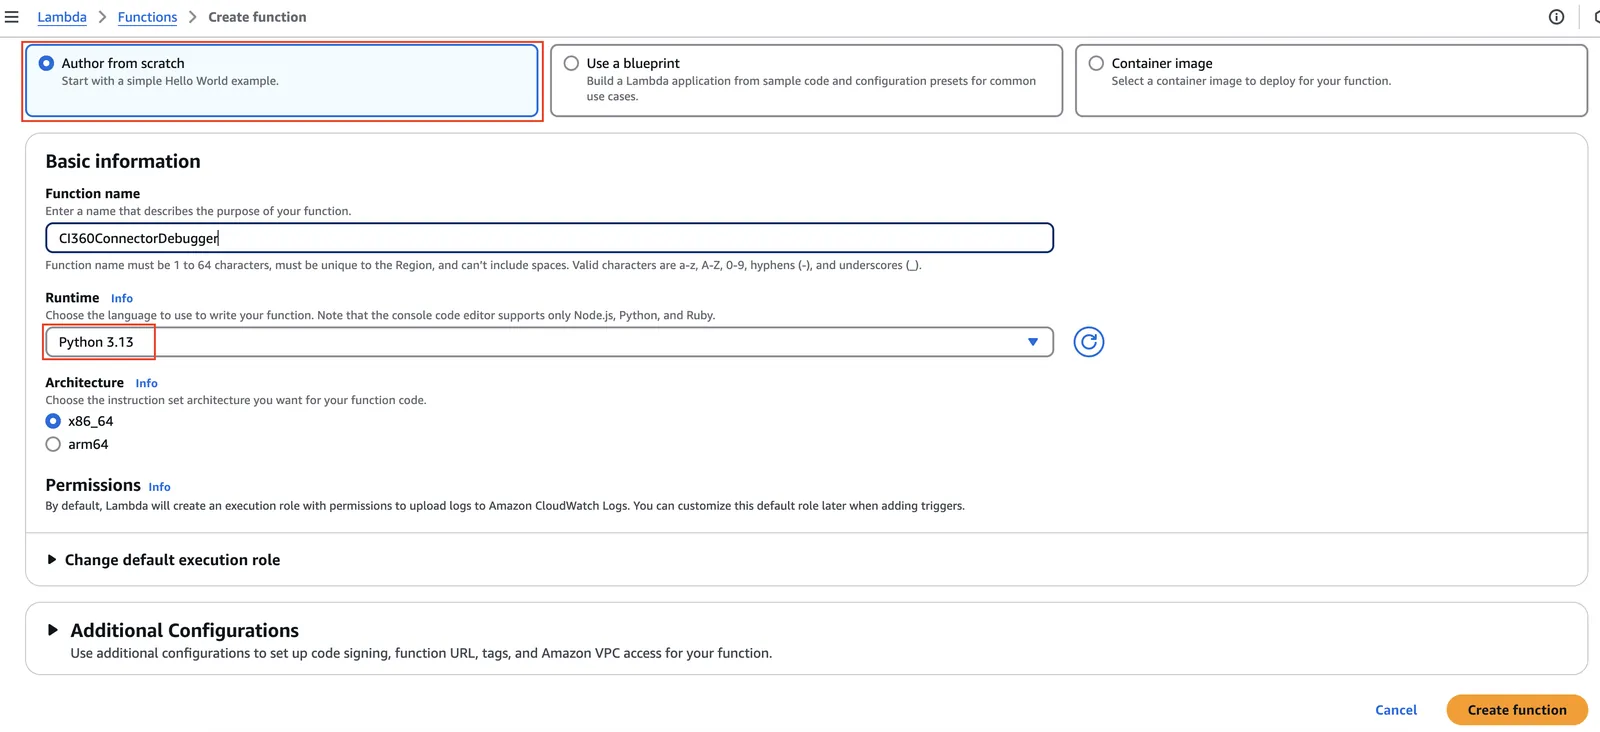Expand Change default execution role
Screen dimensions: 1600x732
click(163, 560)
